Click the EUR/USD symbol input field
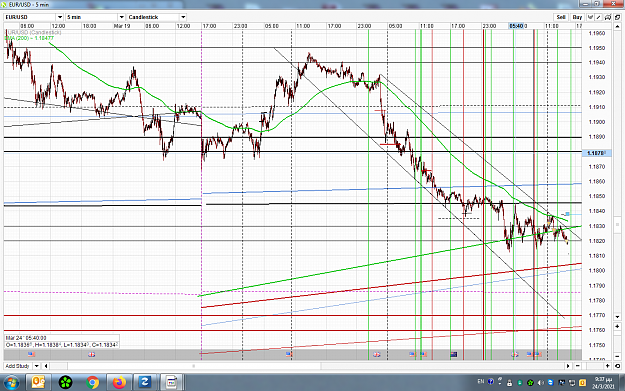Screen dimensions: 625x391 [x=30, y=17]
